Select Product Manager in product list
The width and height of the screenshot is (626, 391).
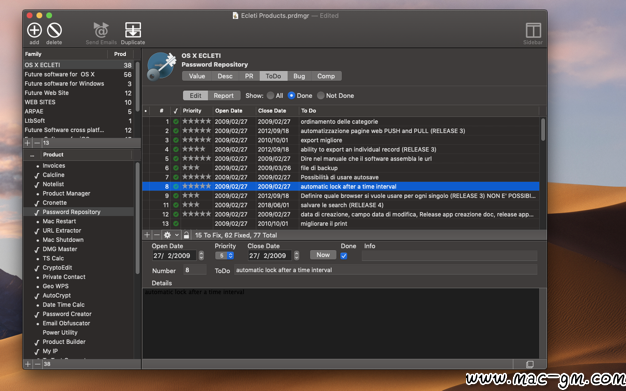click(66, 193)
